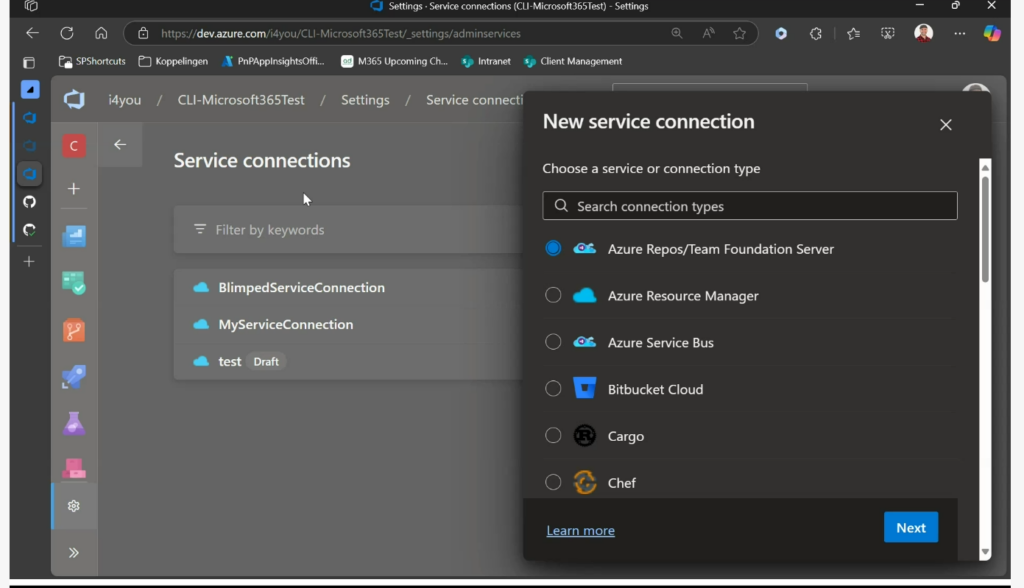Close the New service connection panel
1024x588 pixels.
946,125
